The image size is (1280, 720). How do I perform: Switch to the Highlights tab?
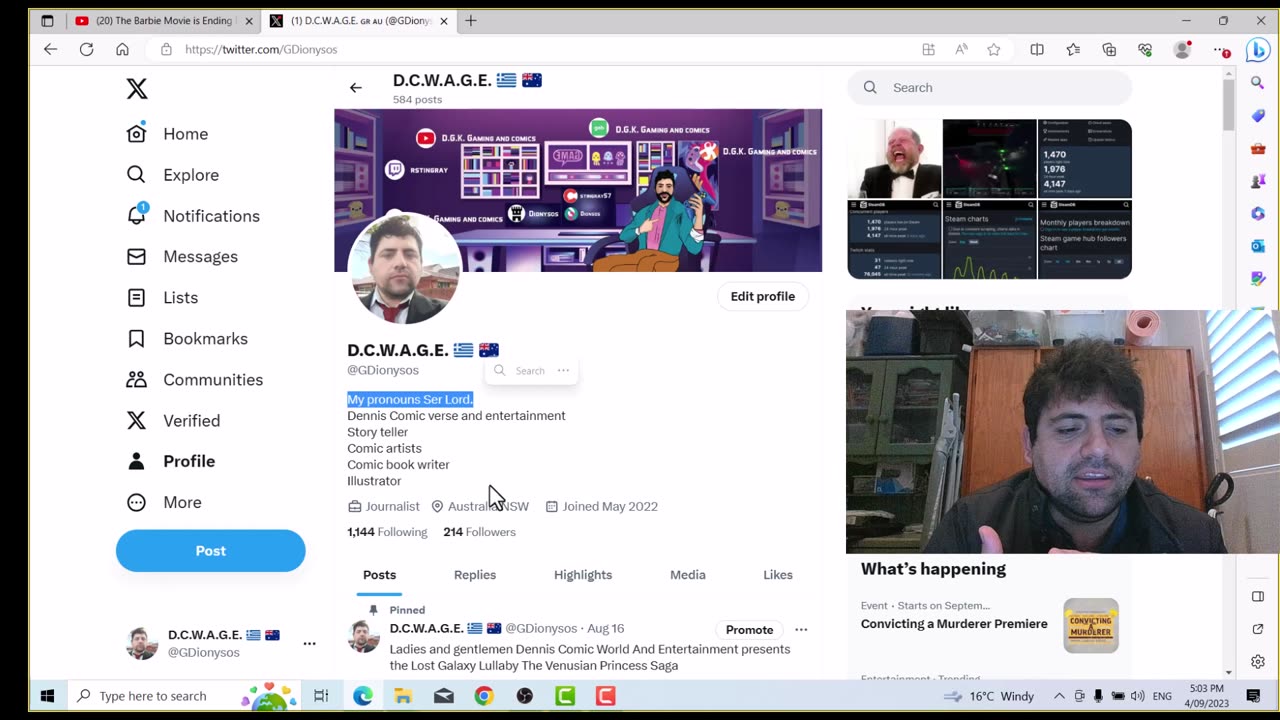coord(583,575)
